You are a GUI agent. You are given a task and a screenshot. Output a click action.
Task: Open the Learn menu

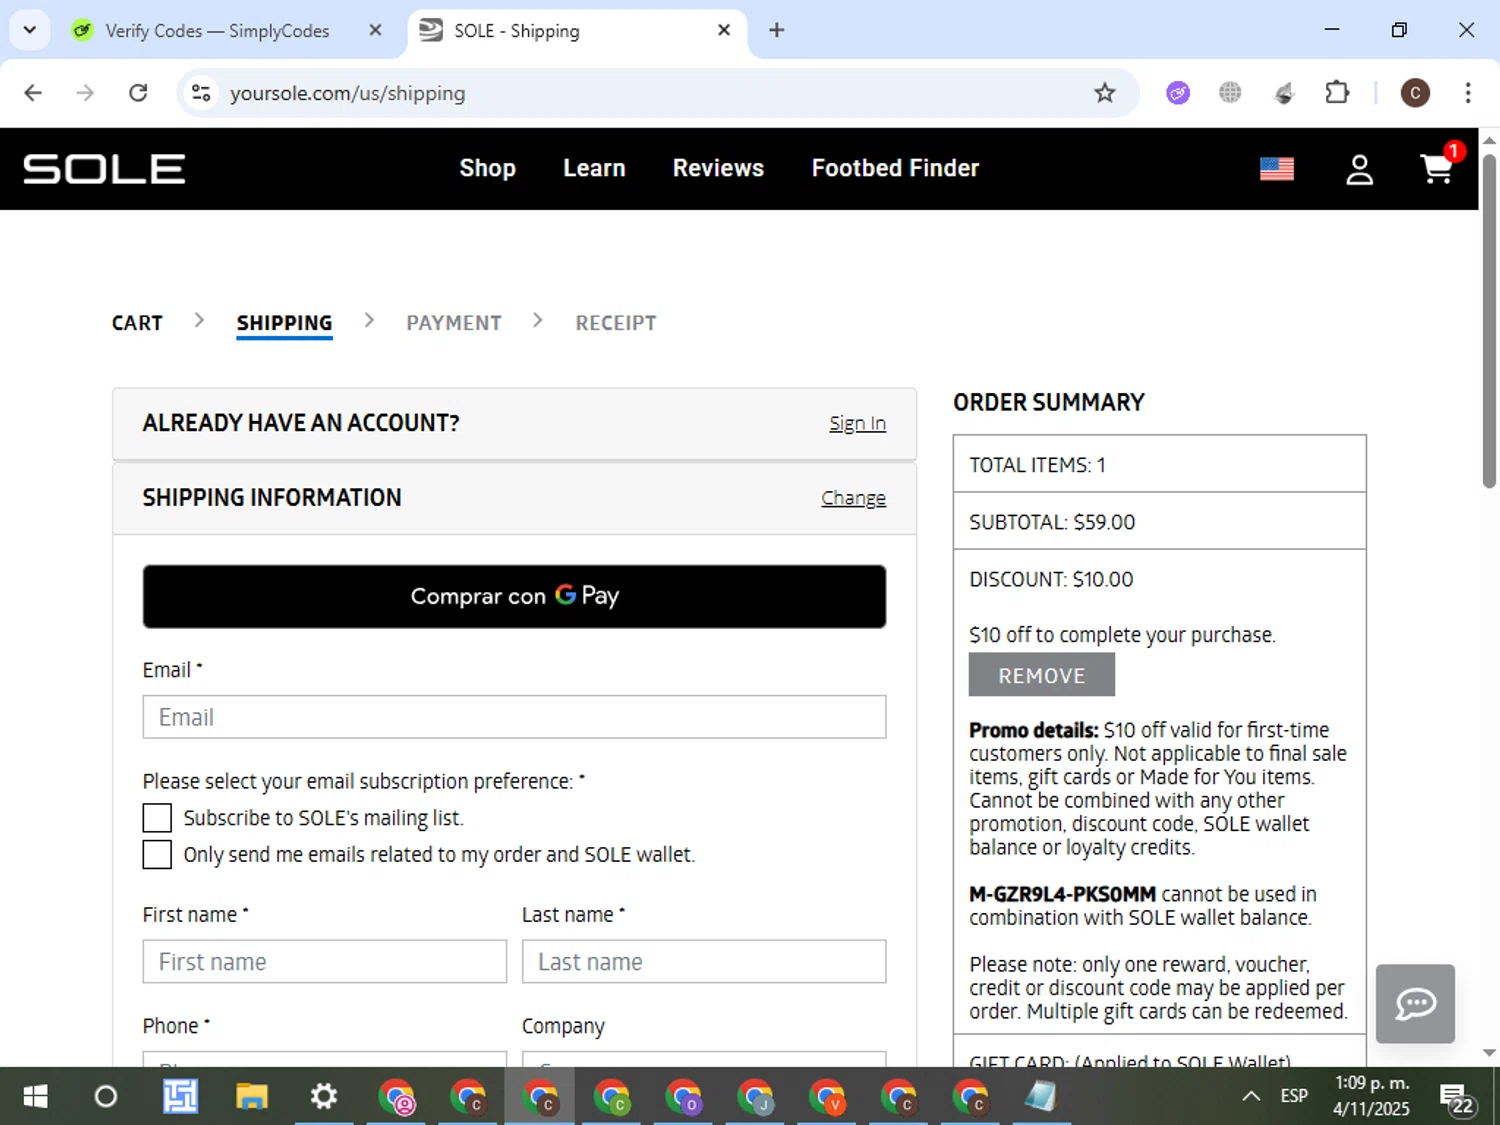point(594,168)
